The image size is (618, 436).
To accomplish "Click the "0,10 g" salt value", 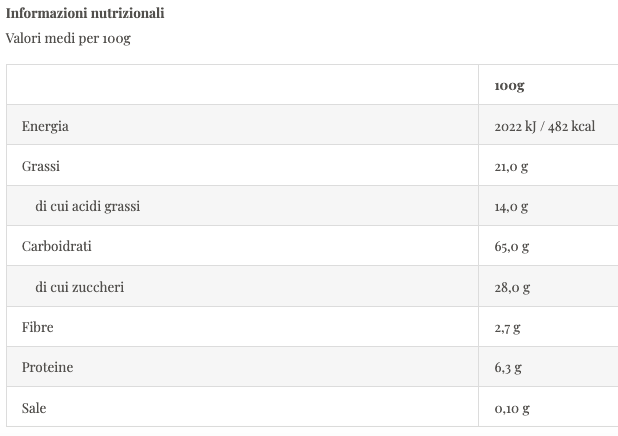I will tap(512, 408).
